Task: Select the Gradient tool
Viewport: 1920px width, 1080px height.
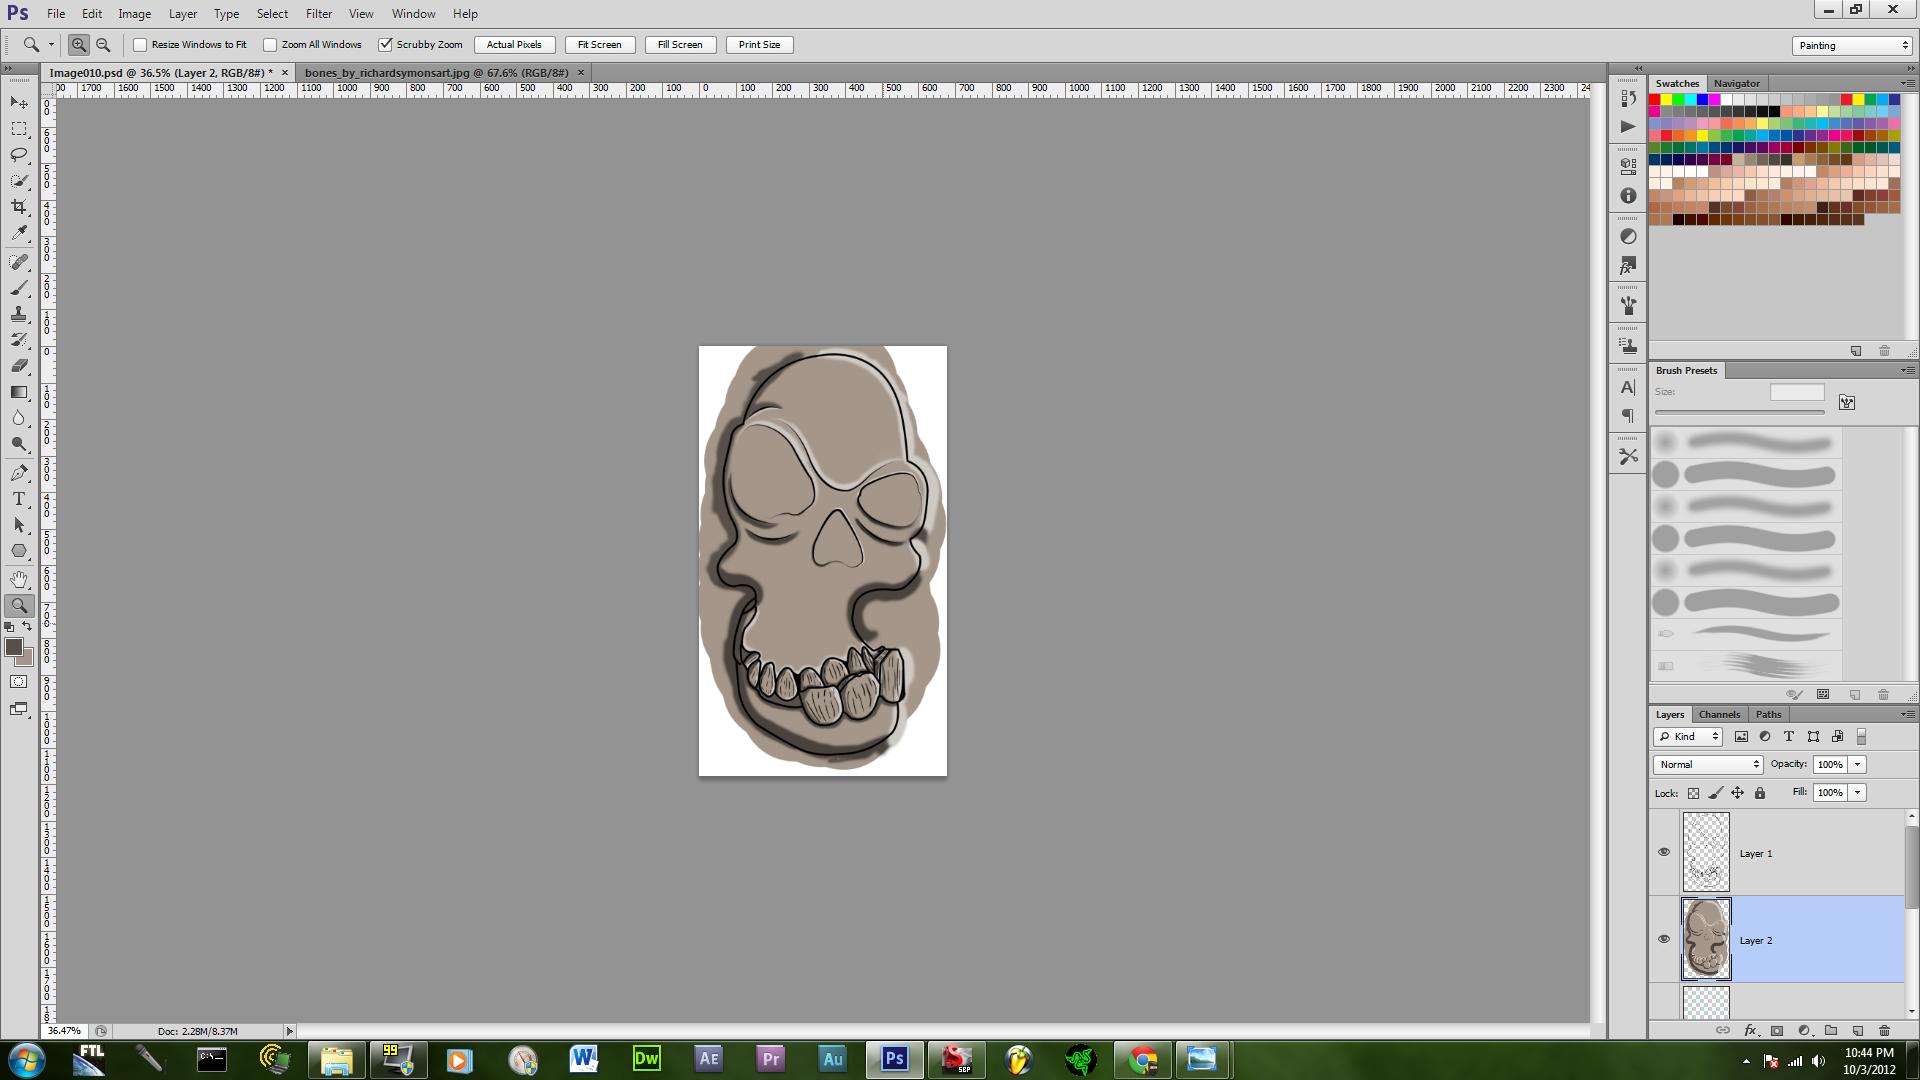Action: tap(19, 392)
